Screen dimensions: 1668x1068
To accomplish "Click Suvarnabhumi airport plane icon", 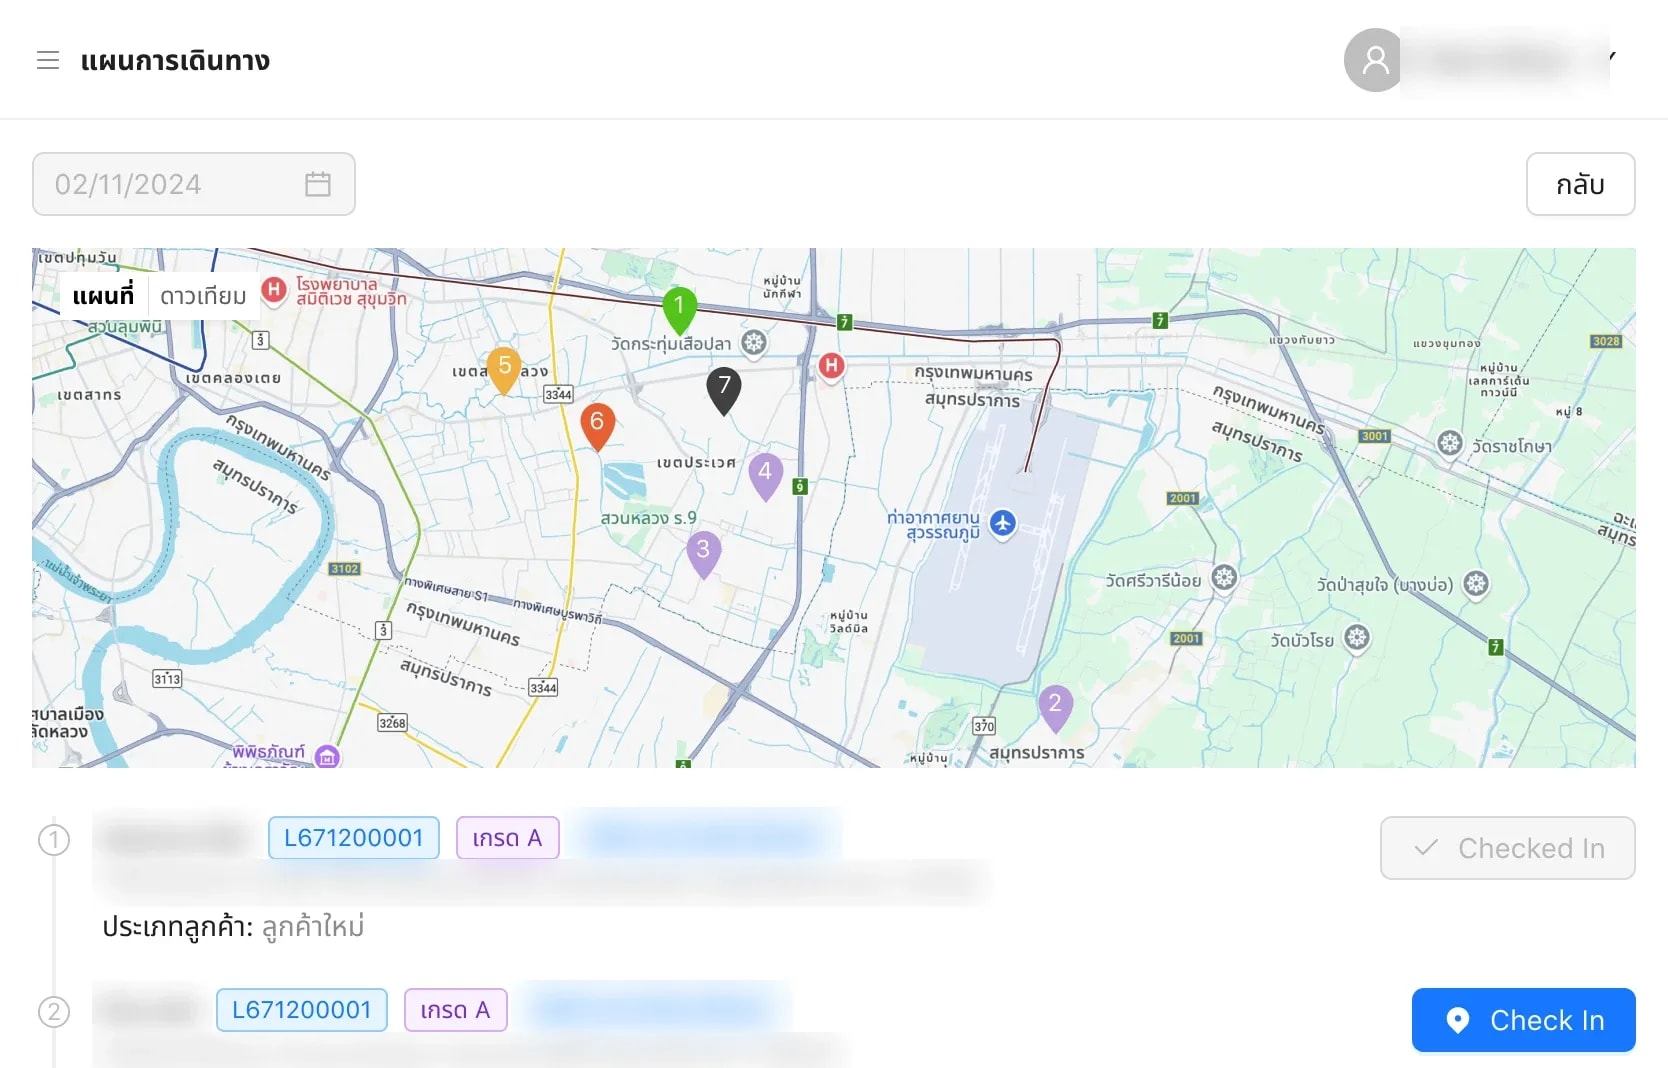I will tap(1003, 522).
